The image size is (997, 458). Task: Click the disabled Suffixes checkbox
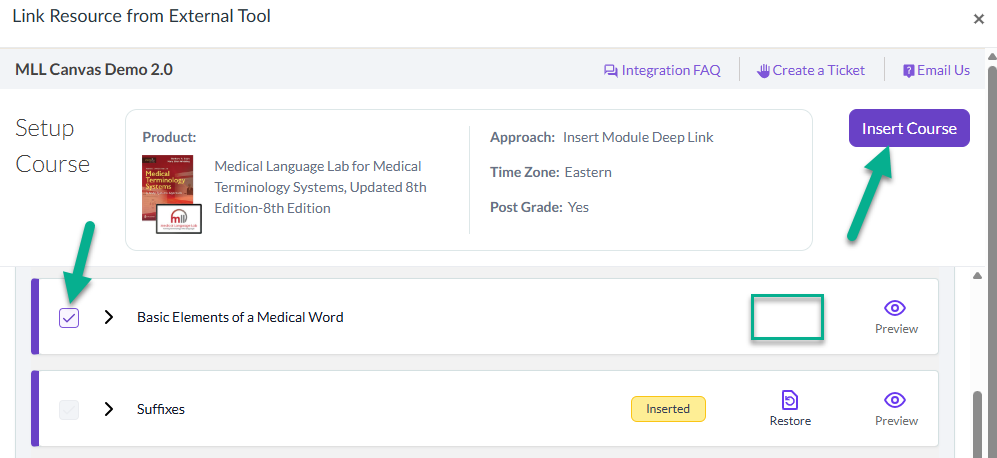69,410
